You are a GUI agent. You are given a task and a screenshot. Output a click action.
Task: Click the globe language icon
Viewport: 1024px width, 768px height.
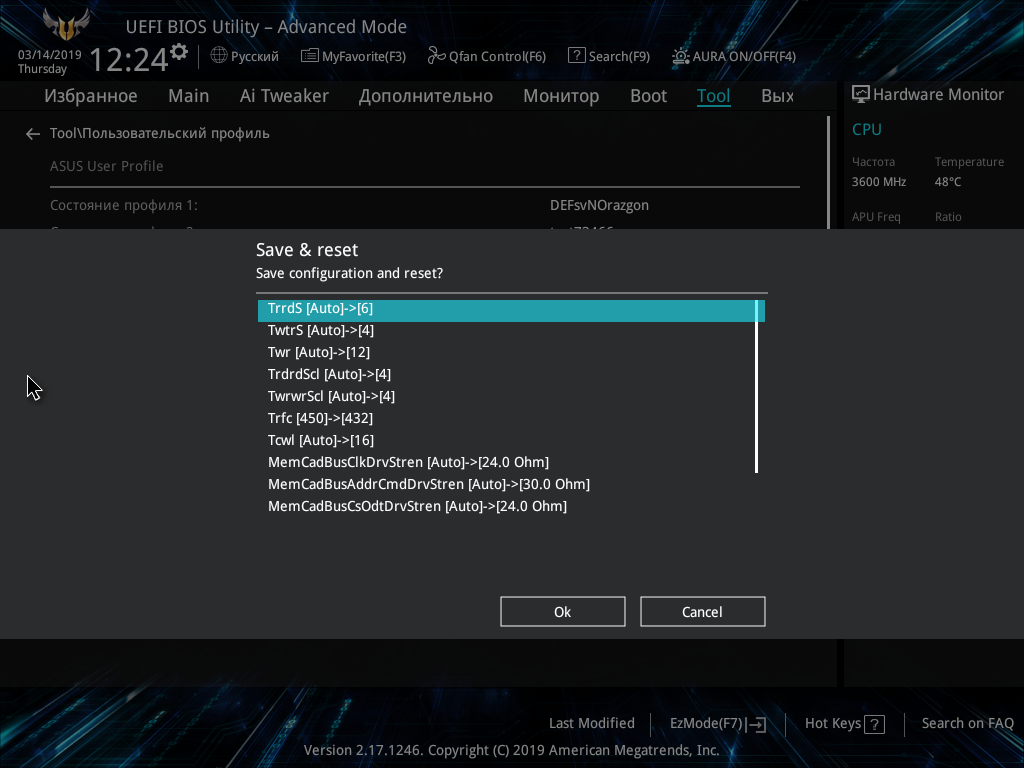click(219, 56)
